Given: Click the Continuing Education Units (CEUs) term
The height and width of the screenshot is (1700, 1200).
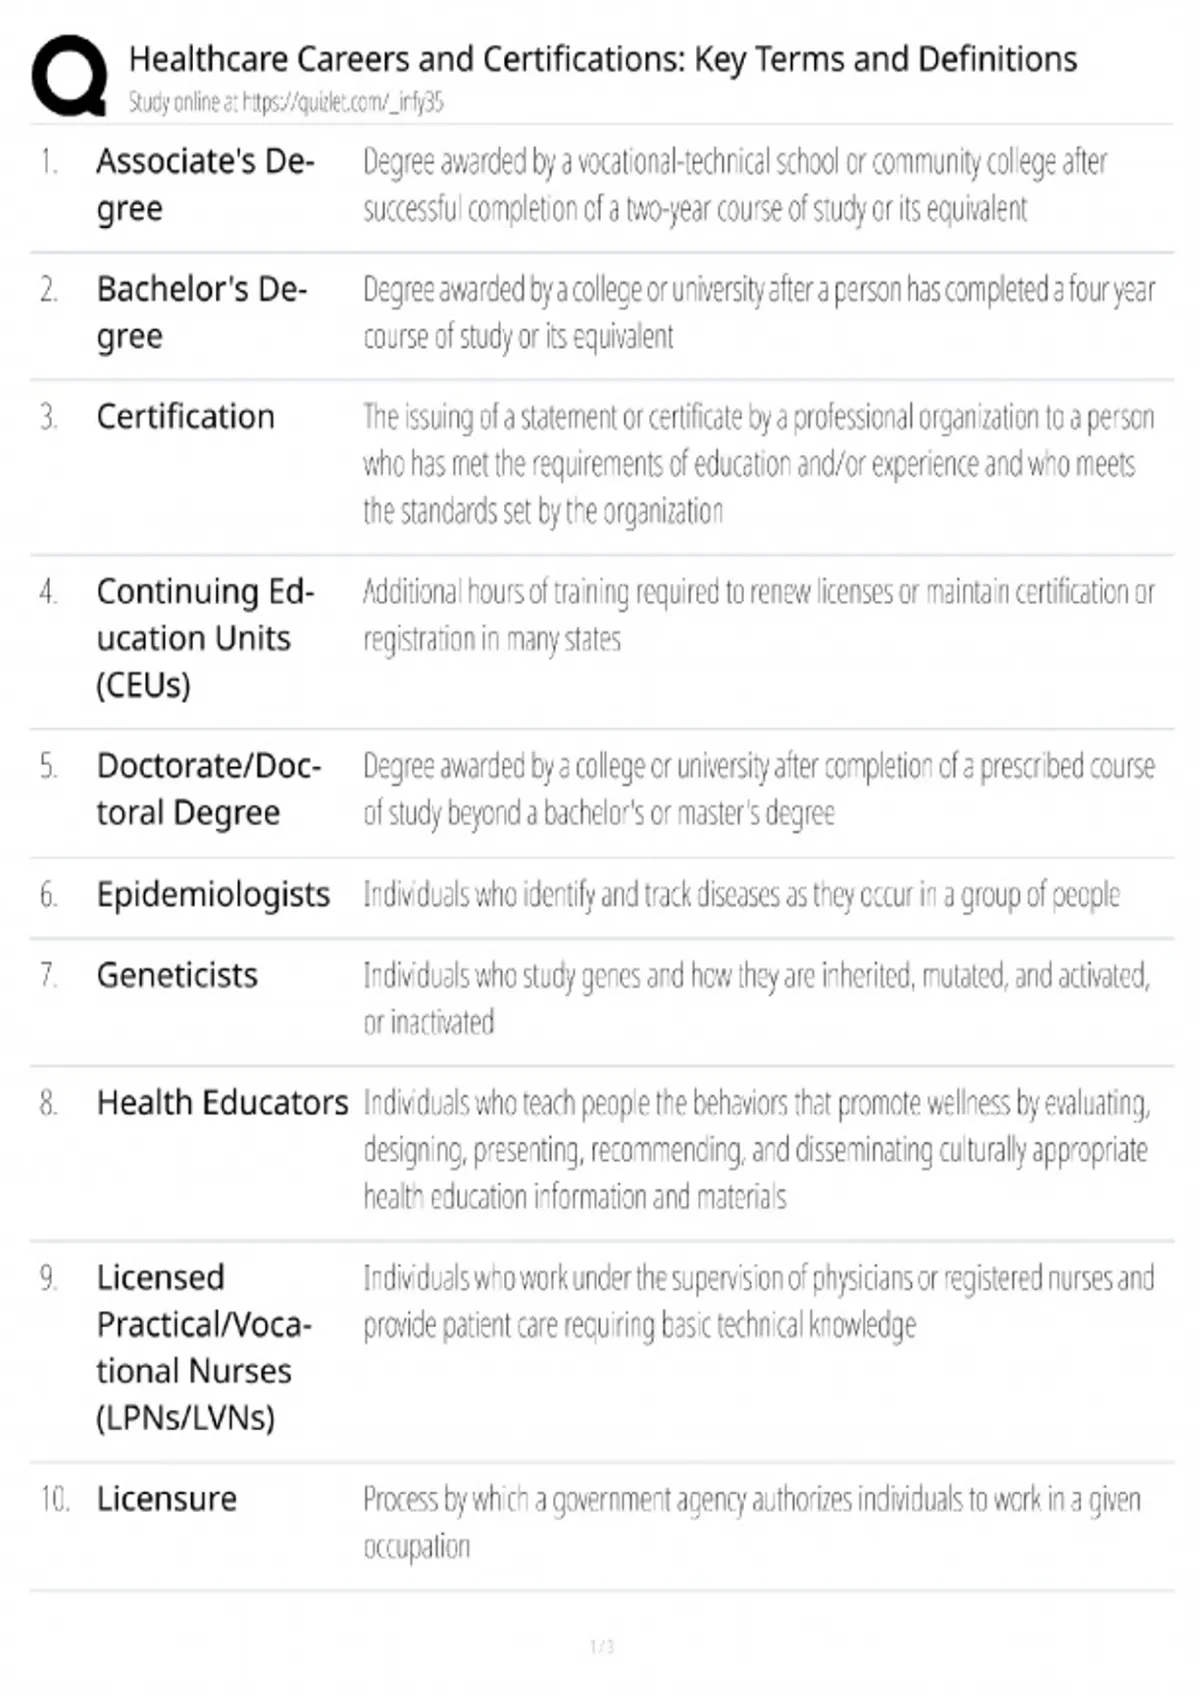Looking at the screenshot, I should pyautogui.click(x=205, y=638).
